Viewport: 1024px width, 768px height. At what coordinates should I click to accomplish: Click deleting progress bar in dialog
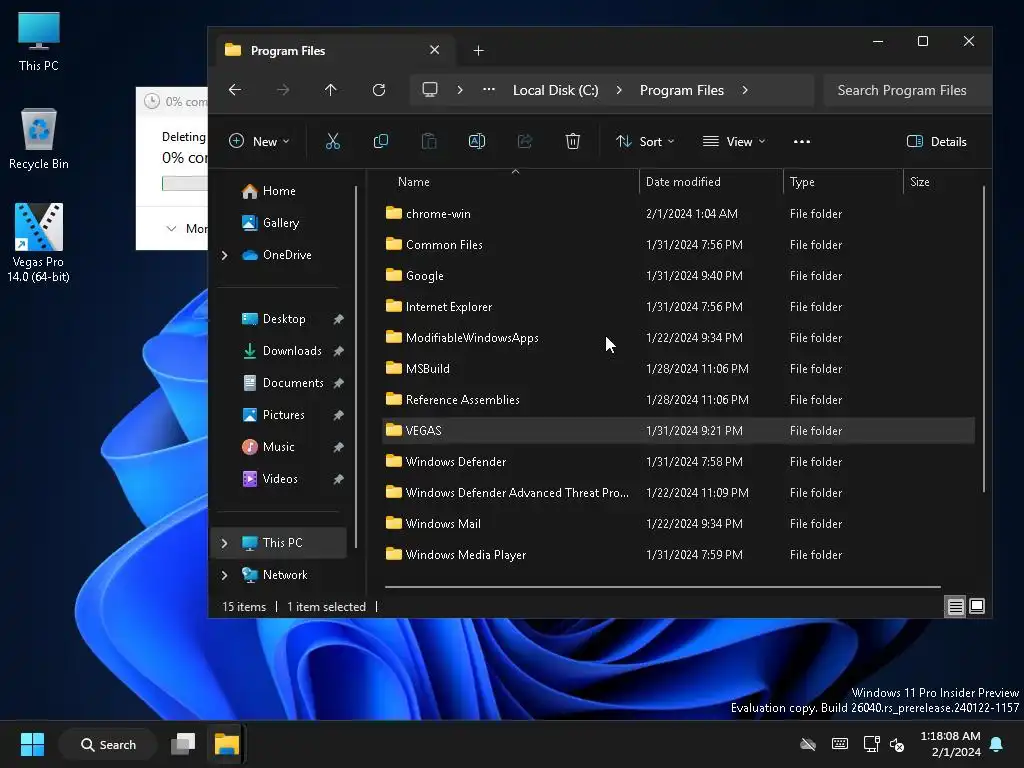(x=185, y=184)
